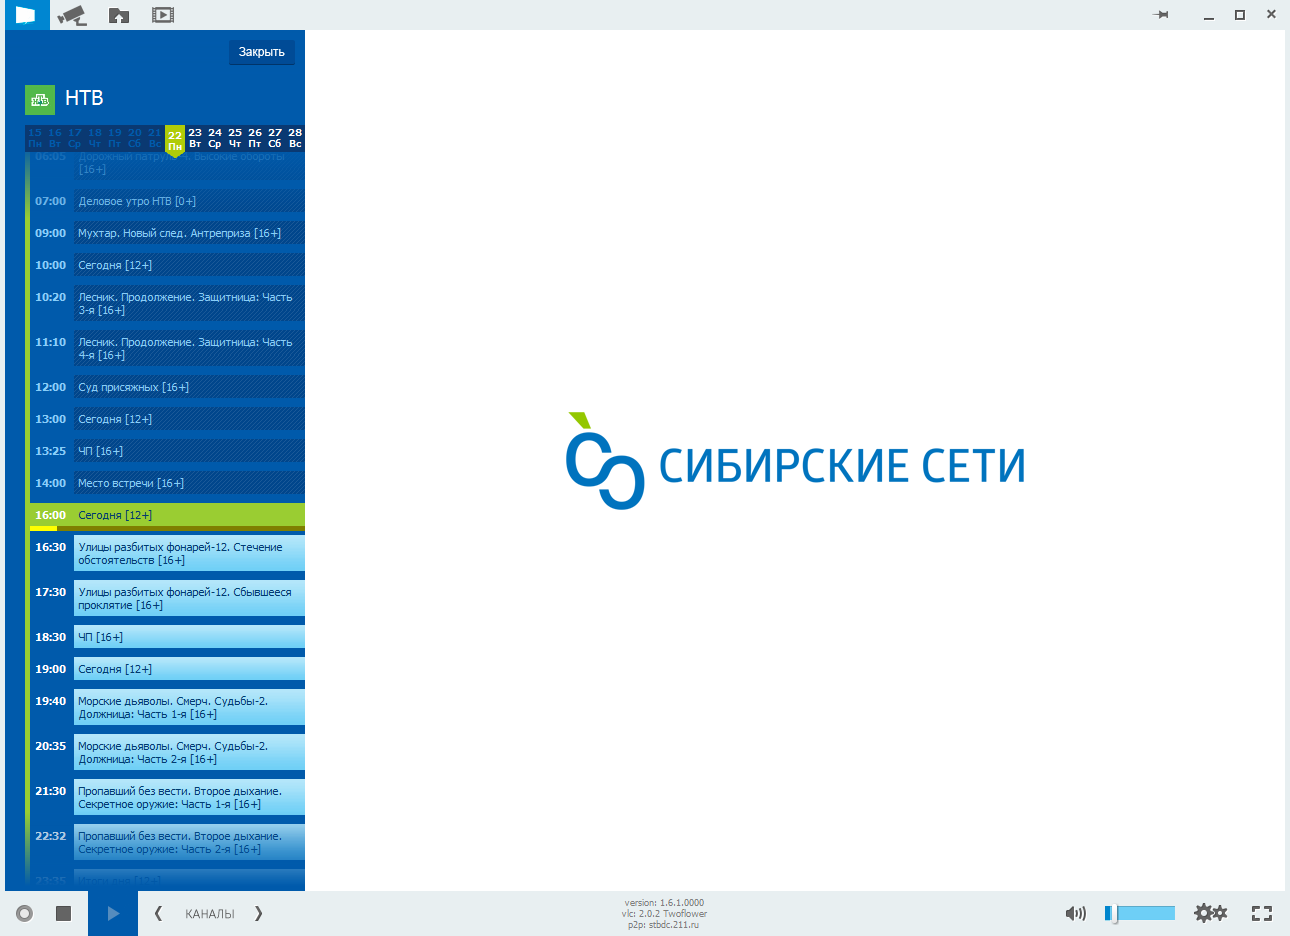The height and width of the screenshot is (936, 1290).
Task: Open the surveillance camera tab icon
Action: [x=72, y=15]
